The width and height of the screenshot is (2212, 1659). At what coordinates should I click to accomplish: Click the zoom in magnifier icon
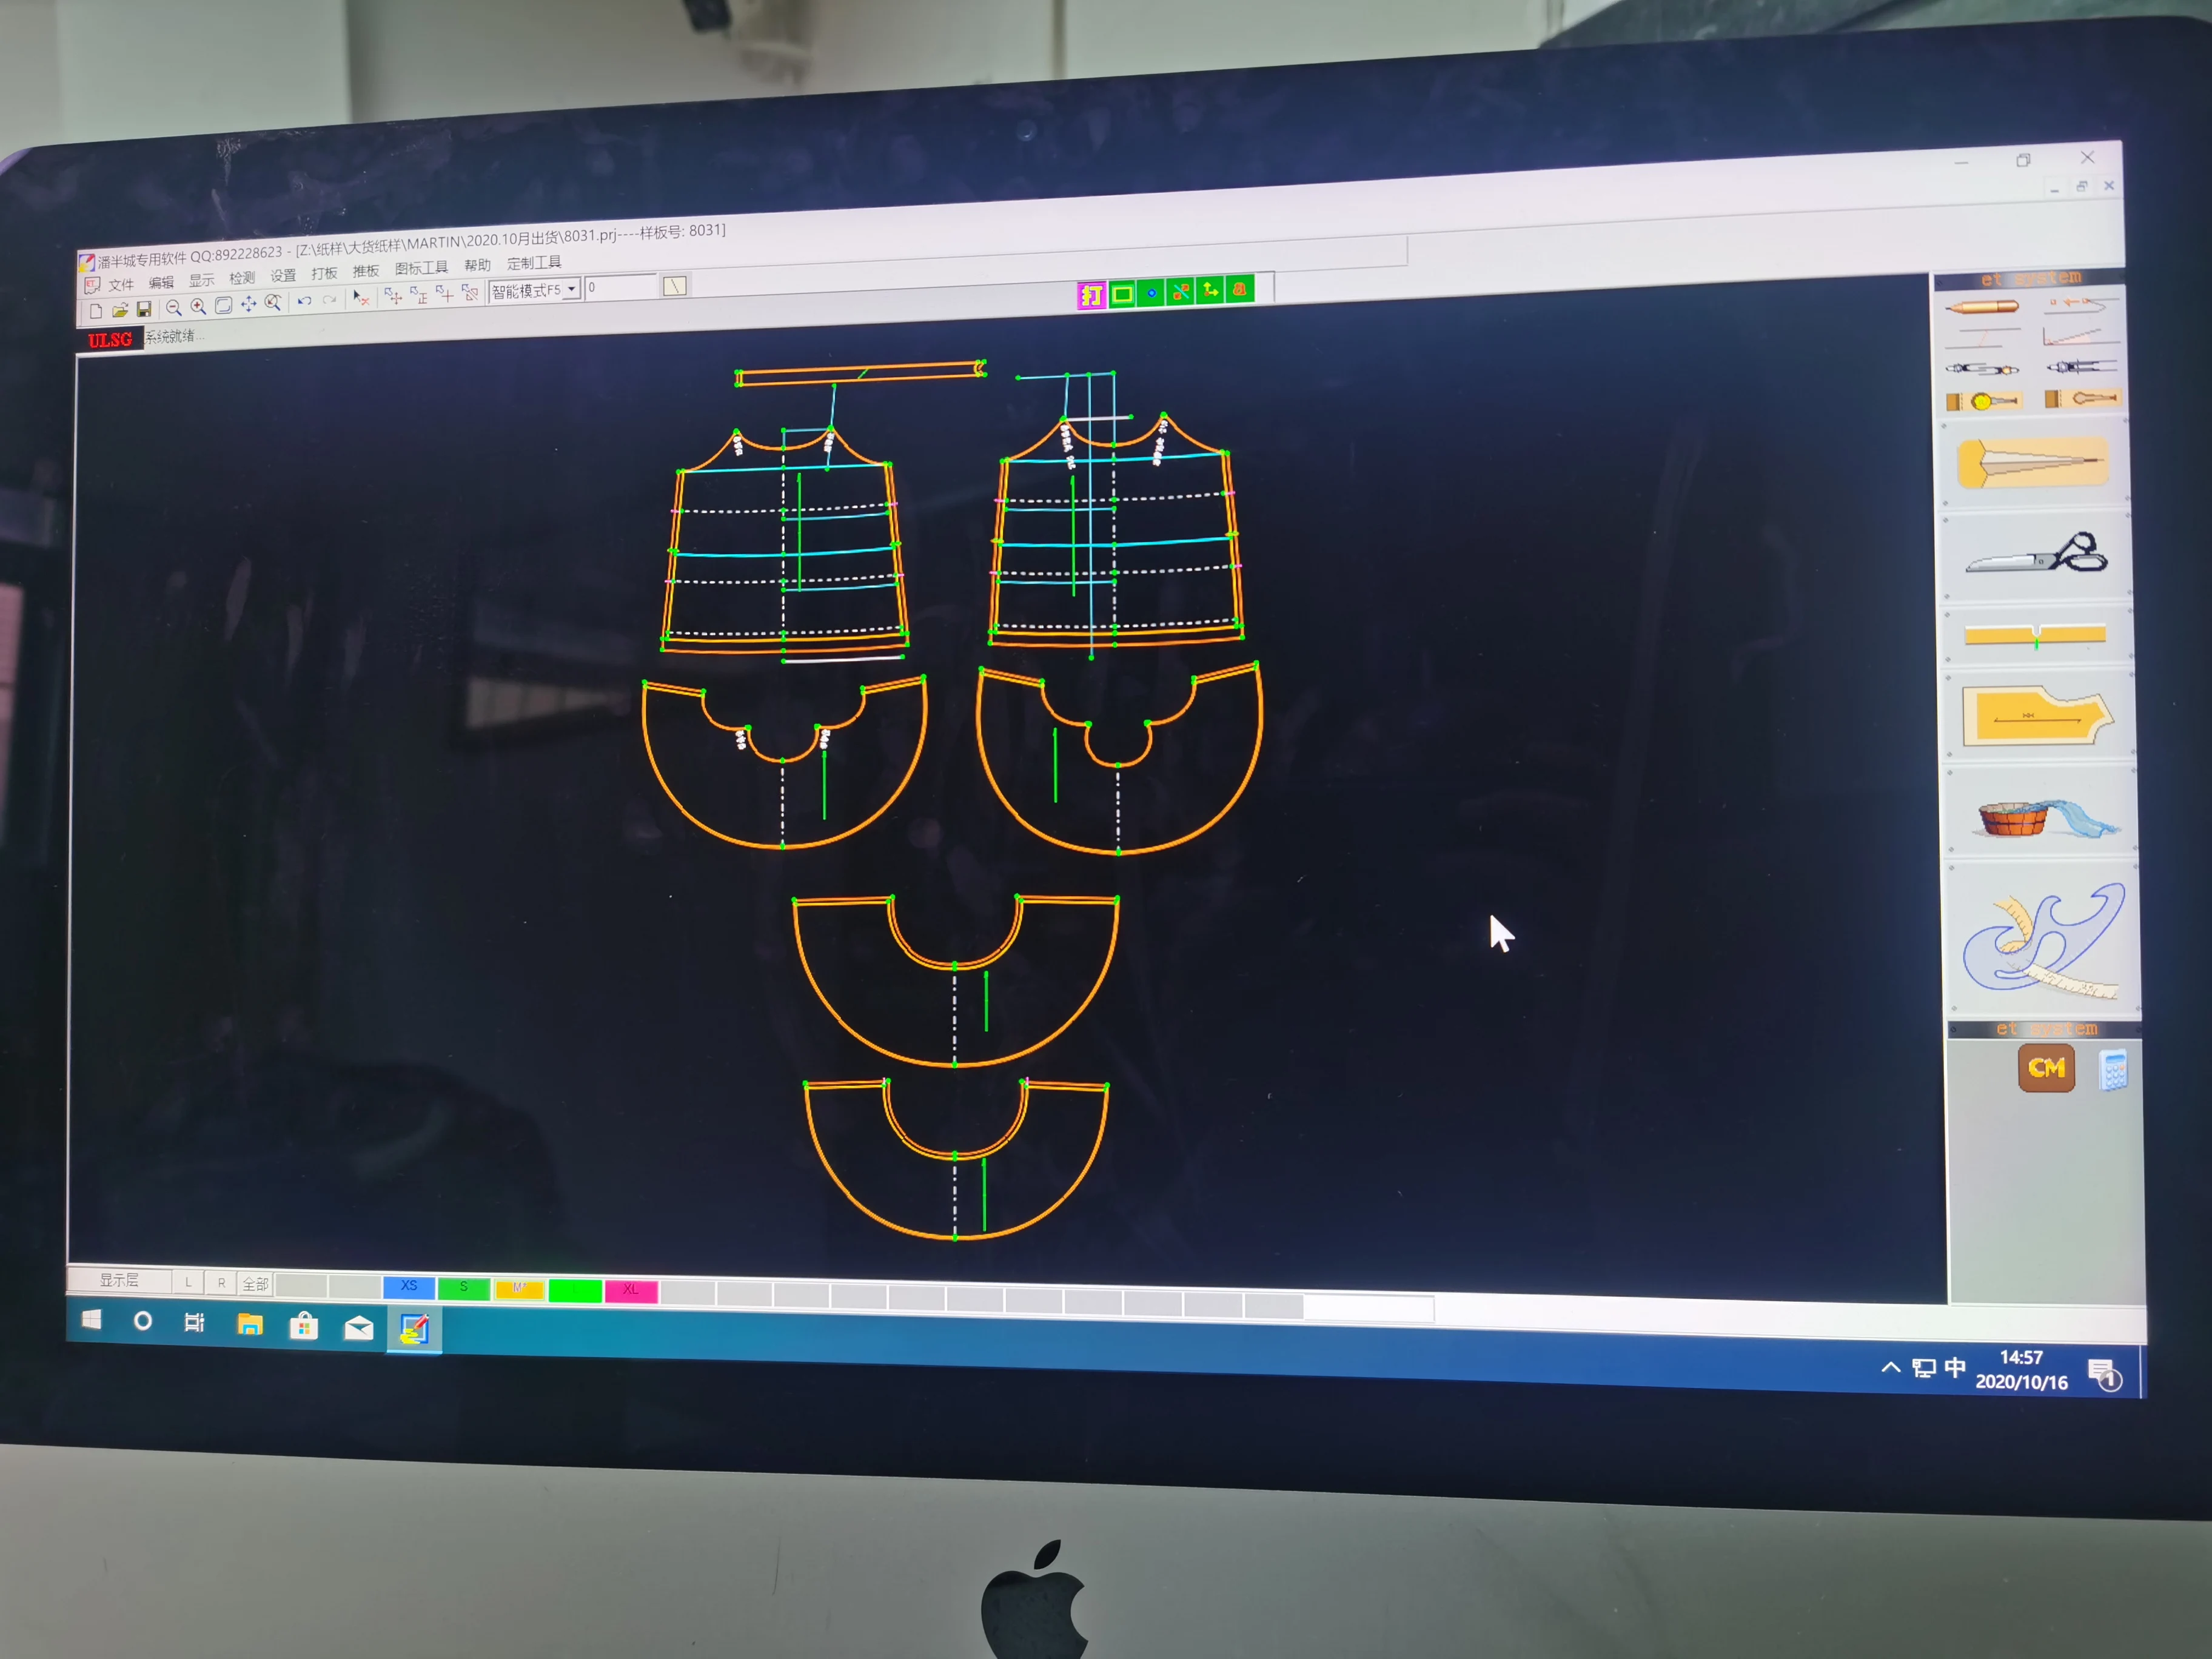[x=198, y=307]
